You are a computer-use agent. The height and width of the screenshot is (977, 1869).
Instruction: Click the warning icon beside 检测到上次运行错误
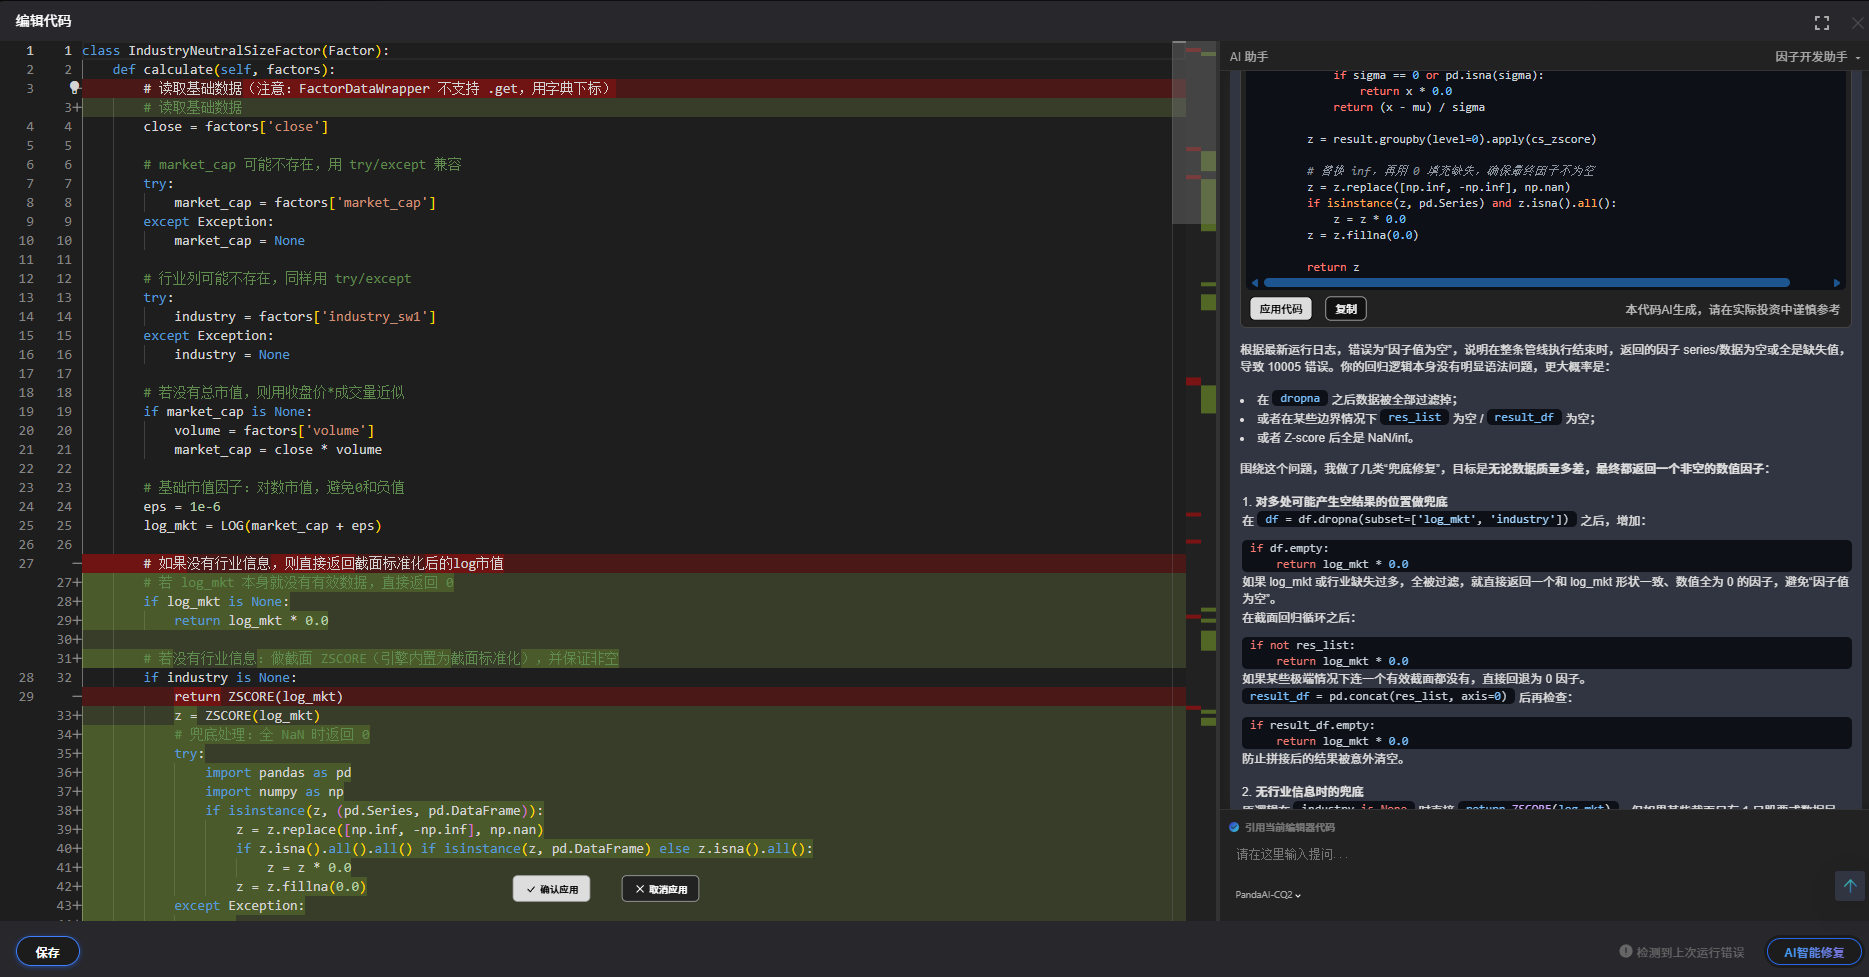coord(1625,952)
